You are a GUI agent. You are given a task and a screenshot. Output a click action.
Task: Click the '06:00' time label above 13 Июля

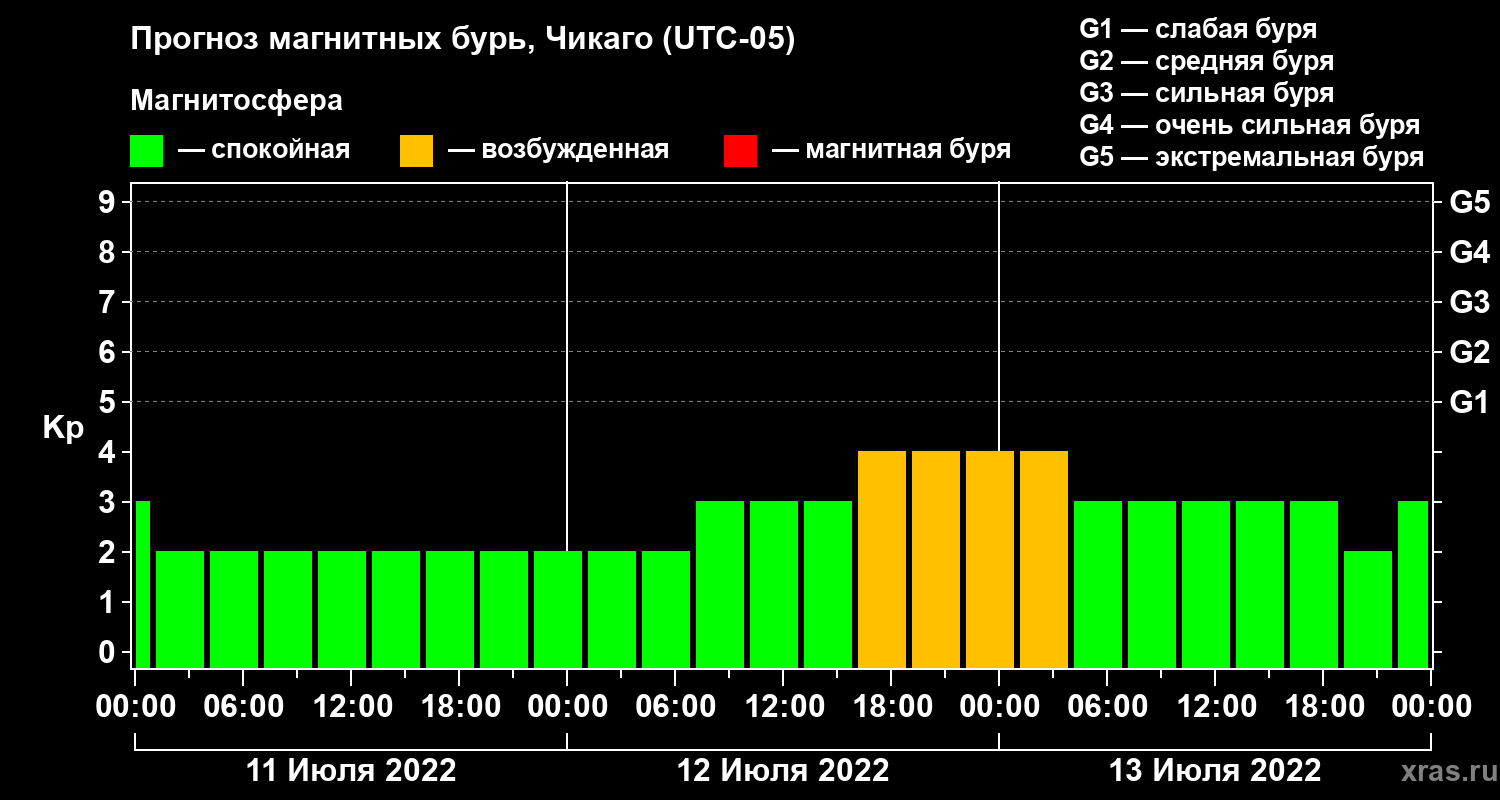point(1107,706)
